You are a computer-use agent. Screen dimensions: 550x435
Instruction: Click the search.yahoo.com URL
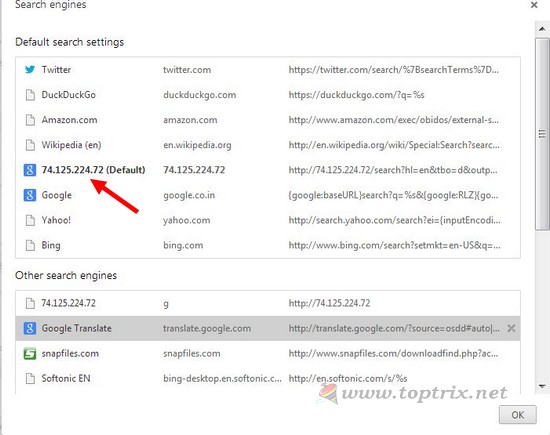click(395, 220)
